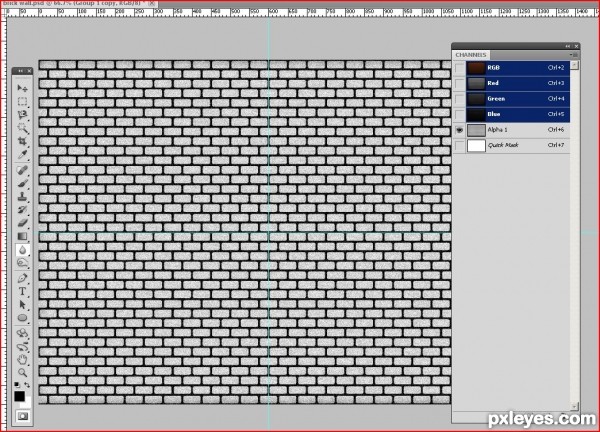600x432 pixels.
Task: Collapse the Channels panel to icons
Action: point(567,46)
